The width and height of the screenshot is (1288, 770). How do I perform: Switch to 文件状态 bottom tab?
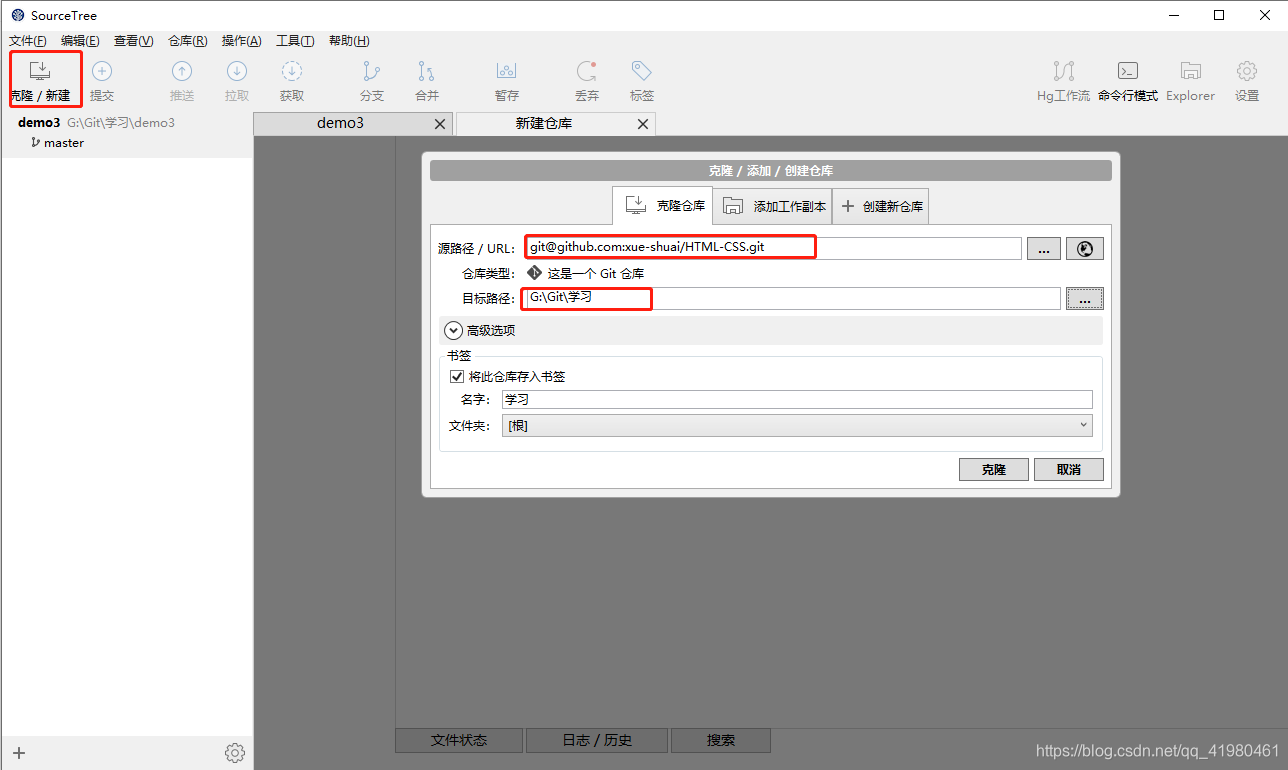click(459, 741)
